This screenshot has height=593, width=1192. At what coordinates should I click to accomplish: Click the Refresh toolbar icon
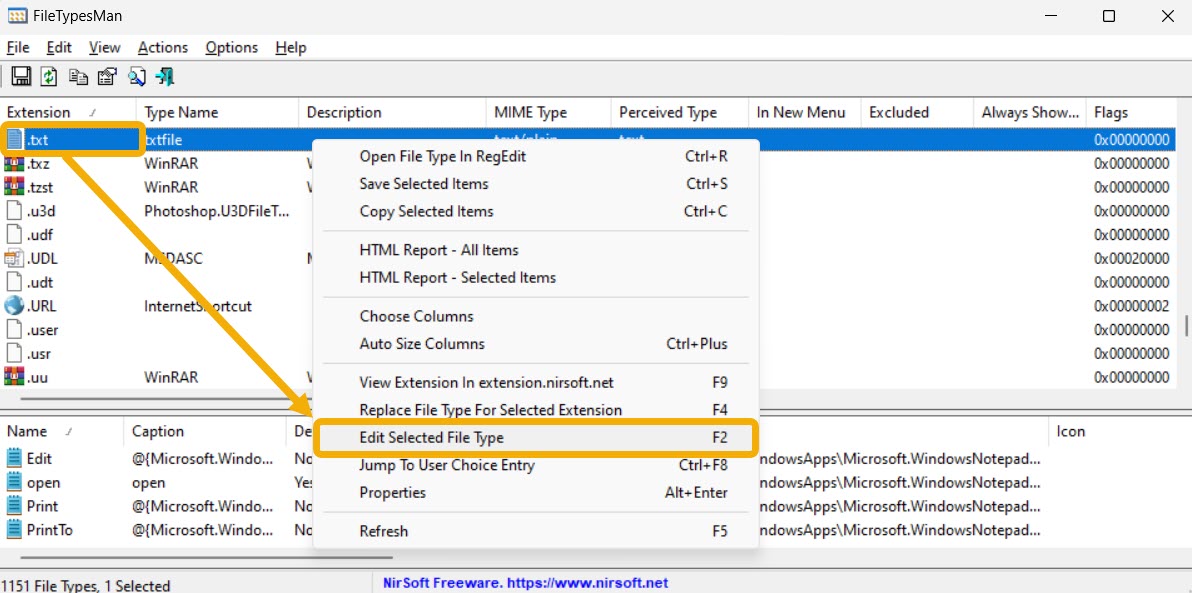tap(49, 76)
